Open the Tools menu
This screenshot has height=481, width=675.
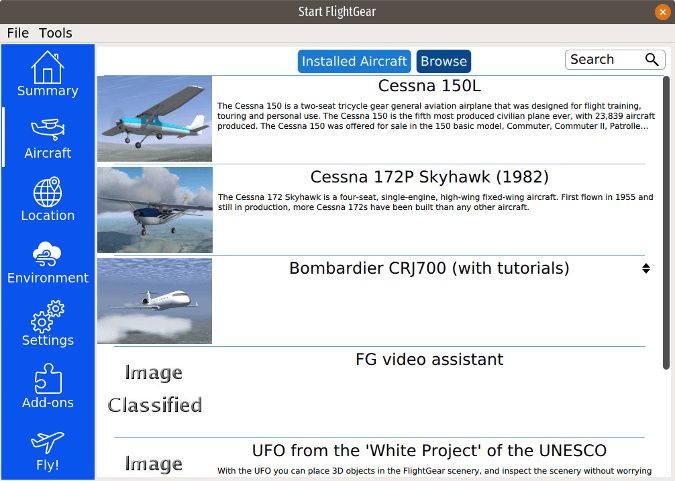point(56,33)
